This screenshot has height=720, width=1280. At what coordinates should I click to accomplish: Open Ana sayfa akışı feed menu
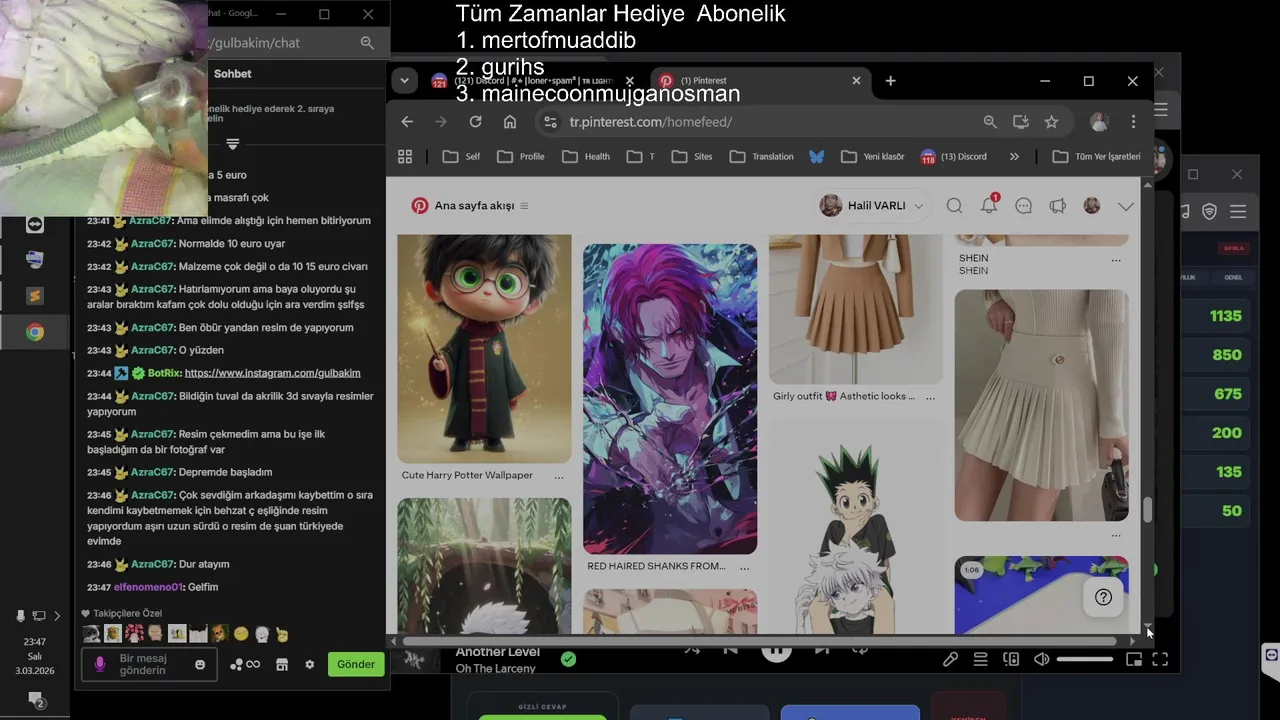tap(524, 206)
